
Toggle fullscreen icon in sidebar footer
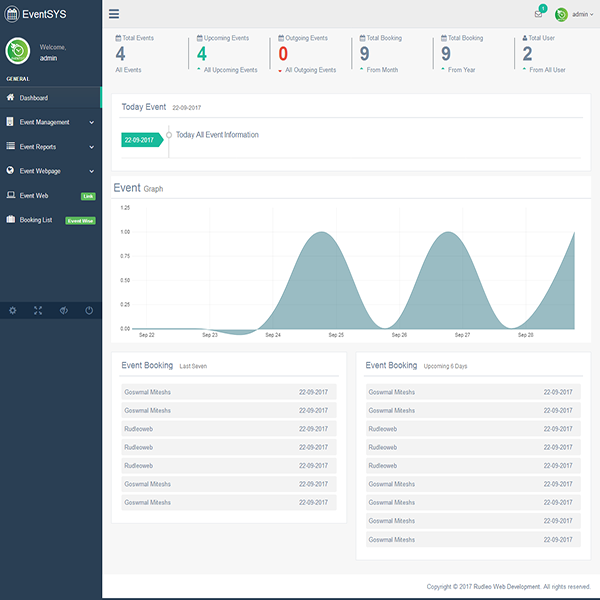coord(38,310)
